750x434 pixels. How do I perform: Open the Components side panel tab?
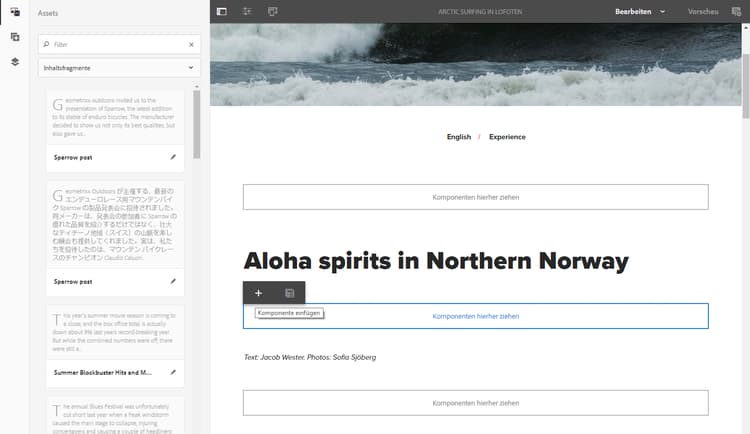[x=15, y=37]
